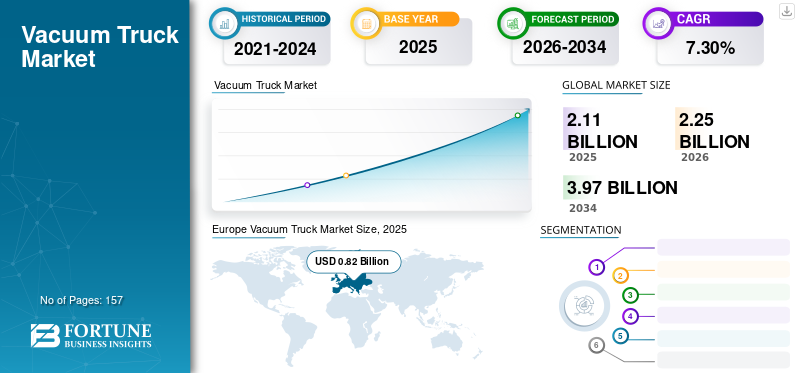Viewport: 800px width, 373px height.
Task: Click the segmentation pie chart center icon
Action: click(x=584, y=306)
